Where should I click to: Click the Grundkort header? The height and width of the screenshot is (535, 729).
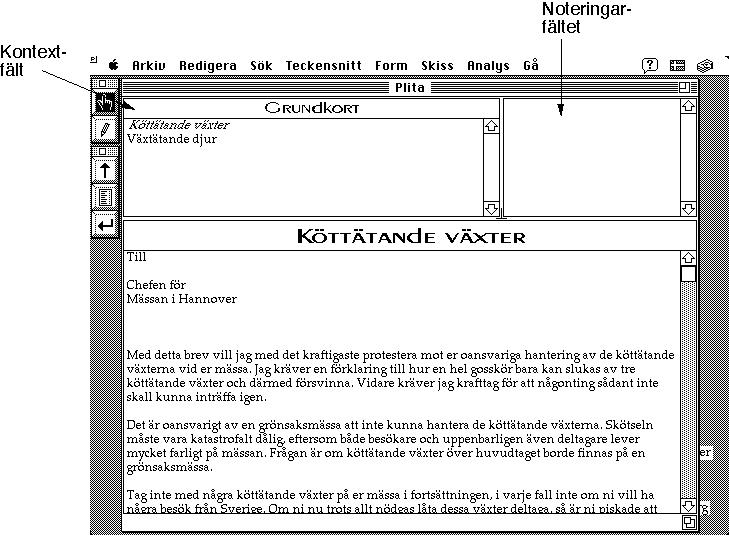(311, 108)
